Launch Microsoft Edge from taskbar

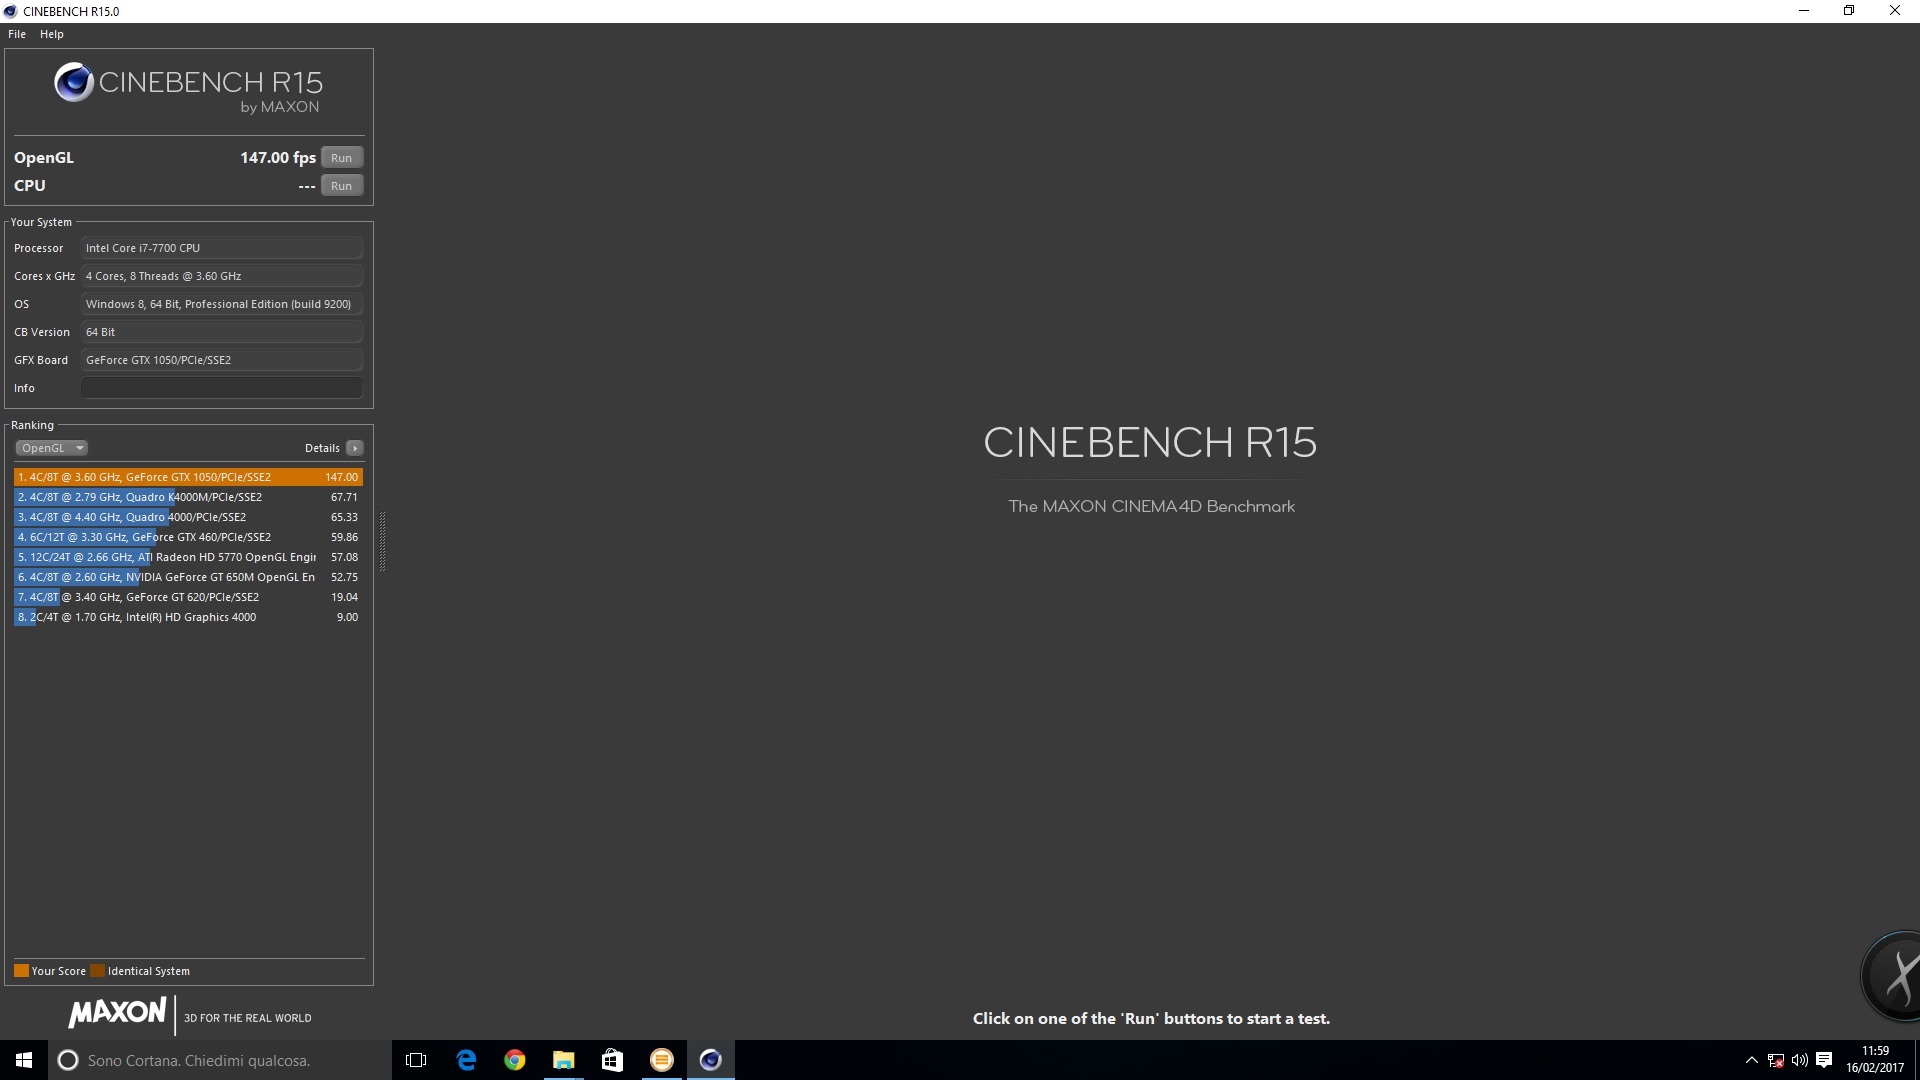click(x=466, y=1060)
